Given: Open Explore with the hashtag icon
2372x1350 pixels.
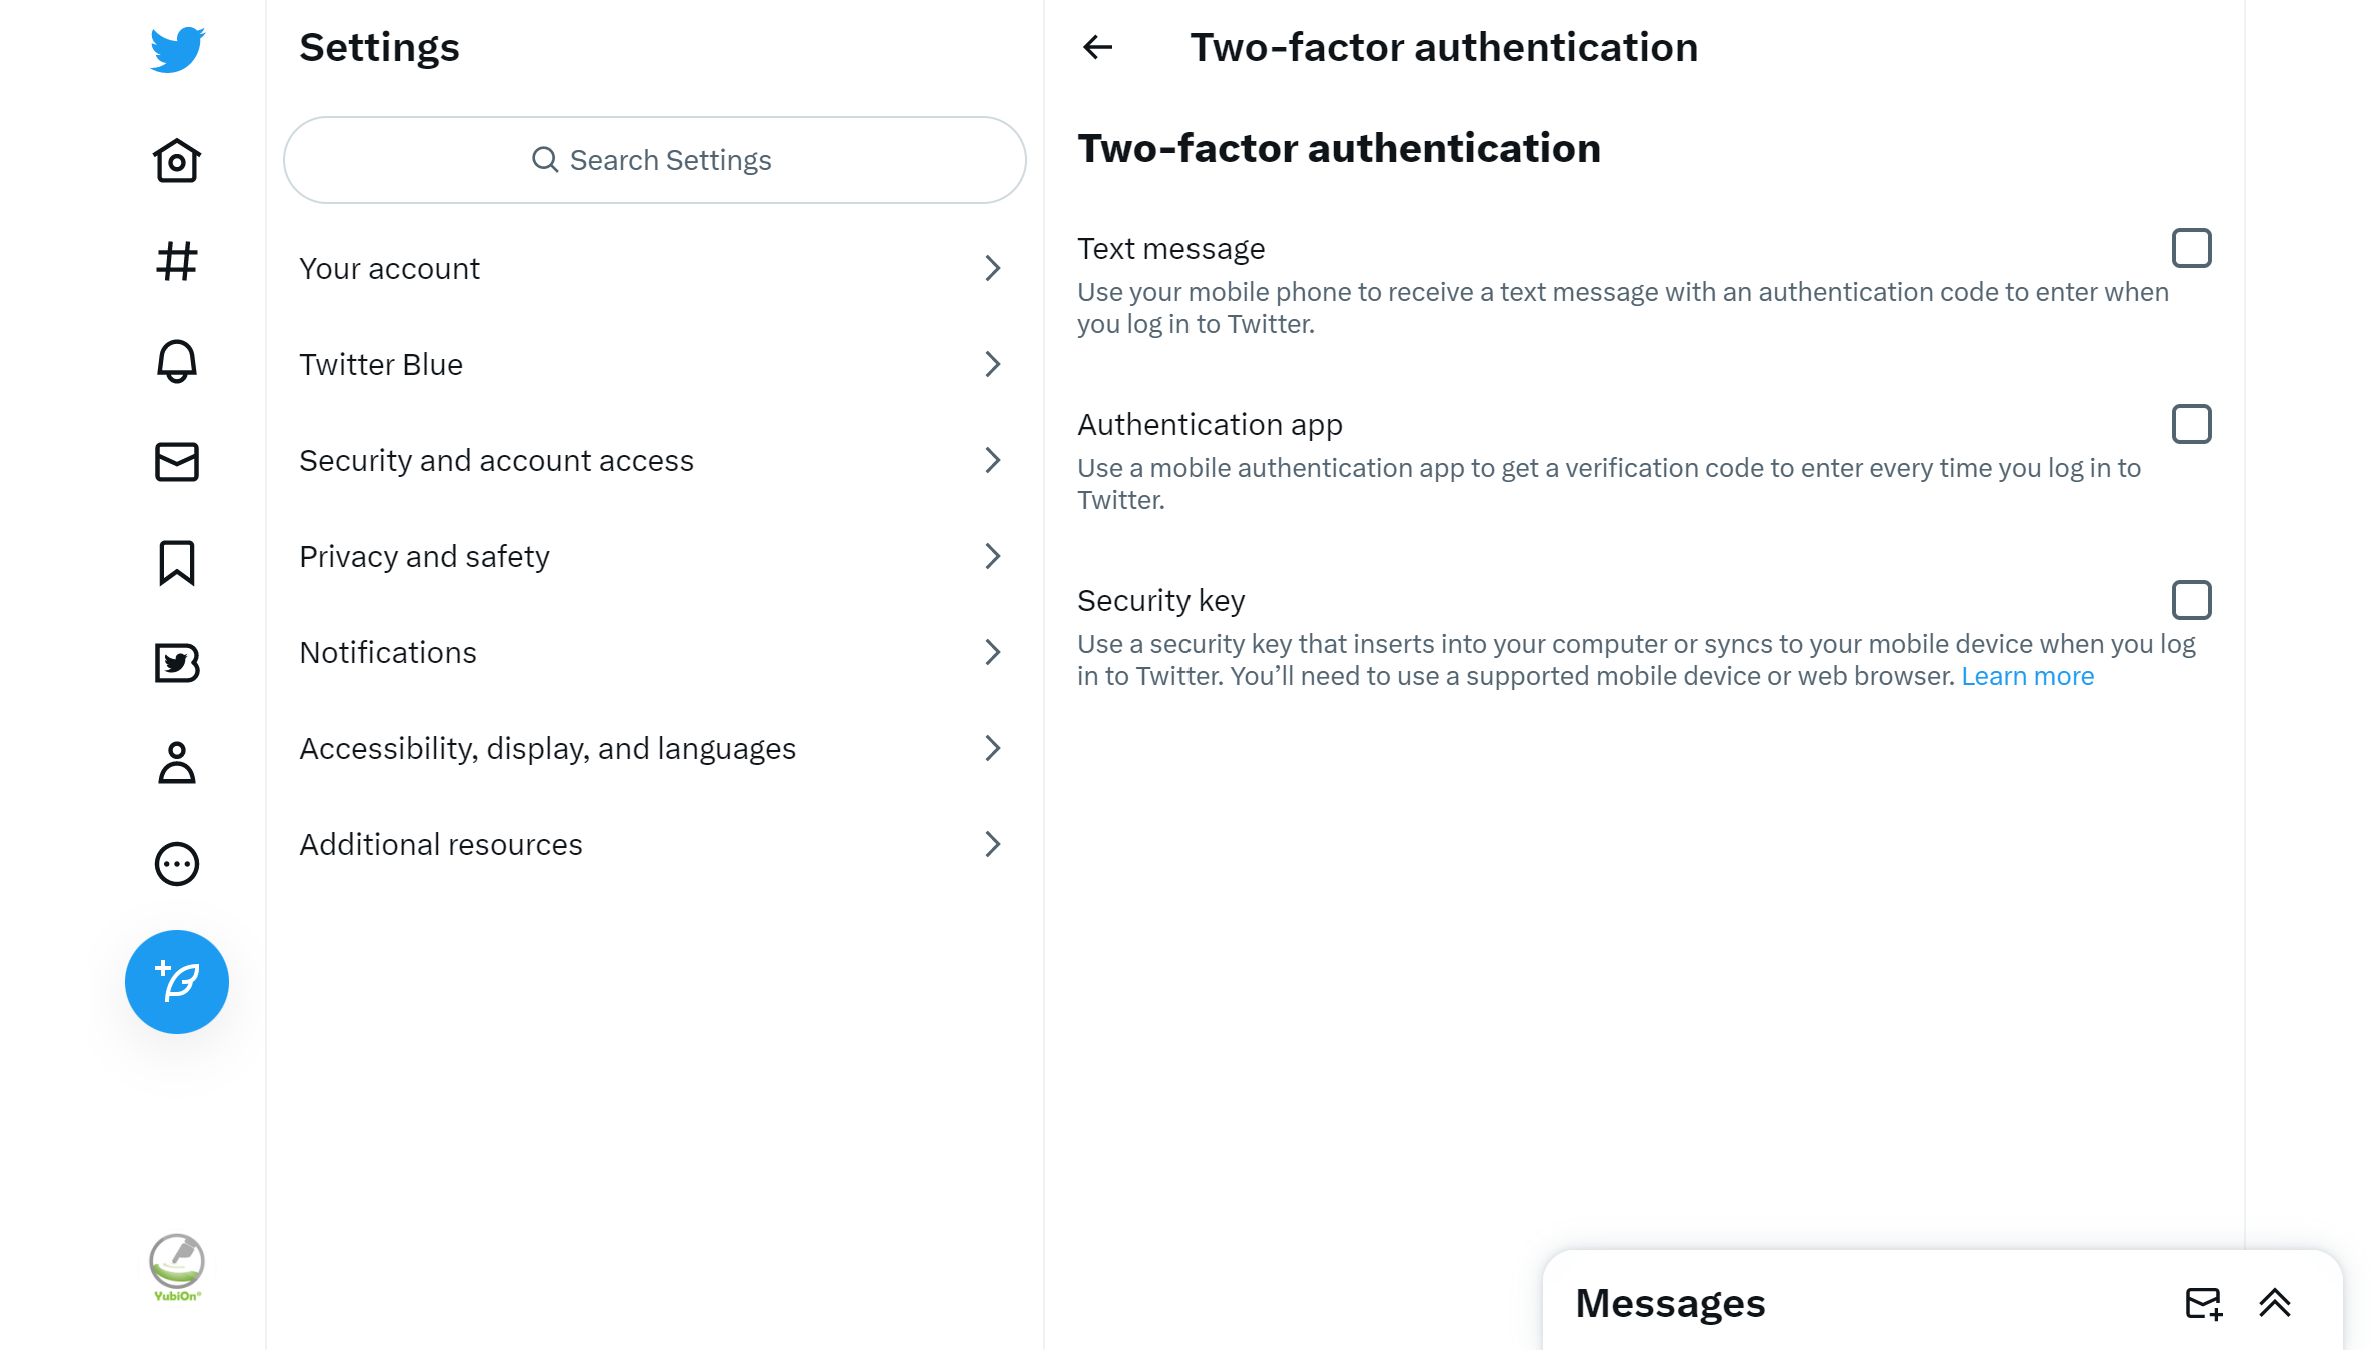Looking at the screenshot, I should pos(177,262).
